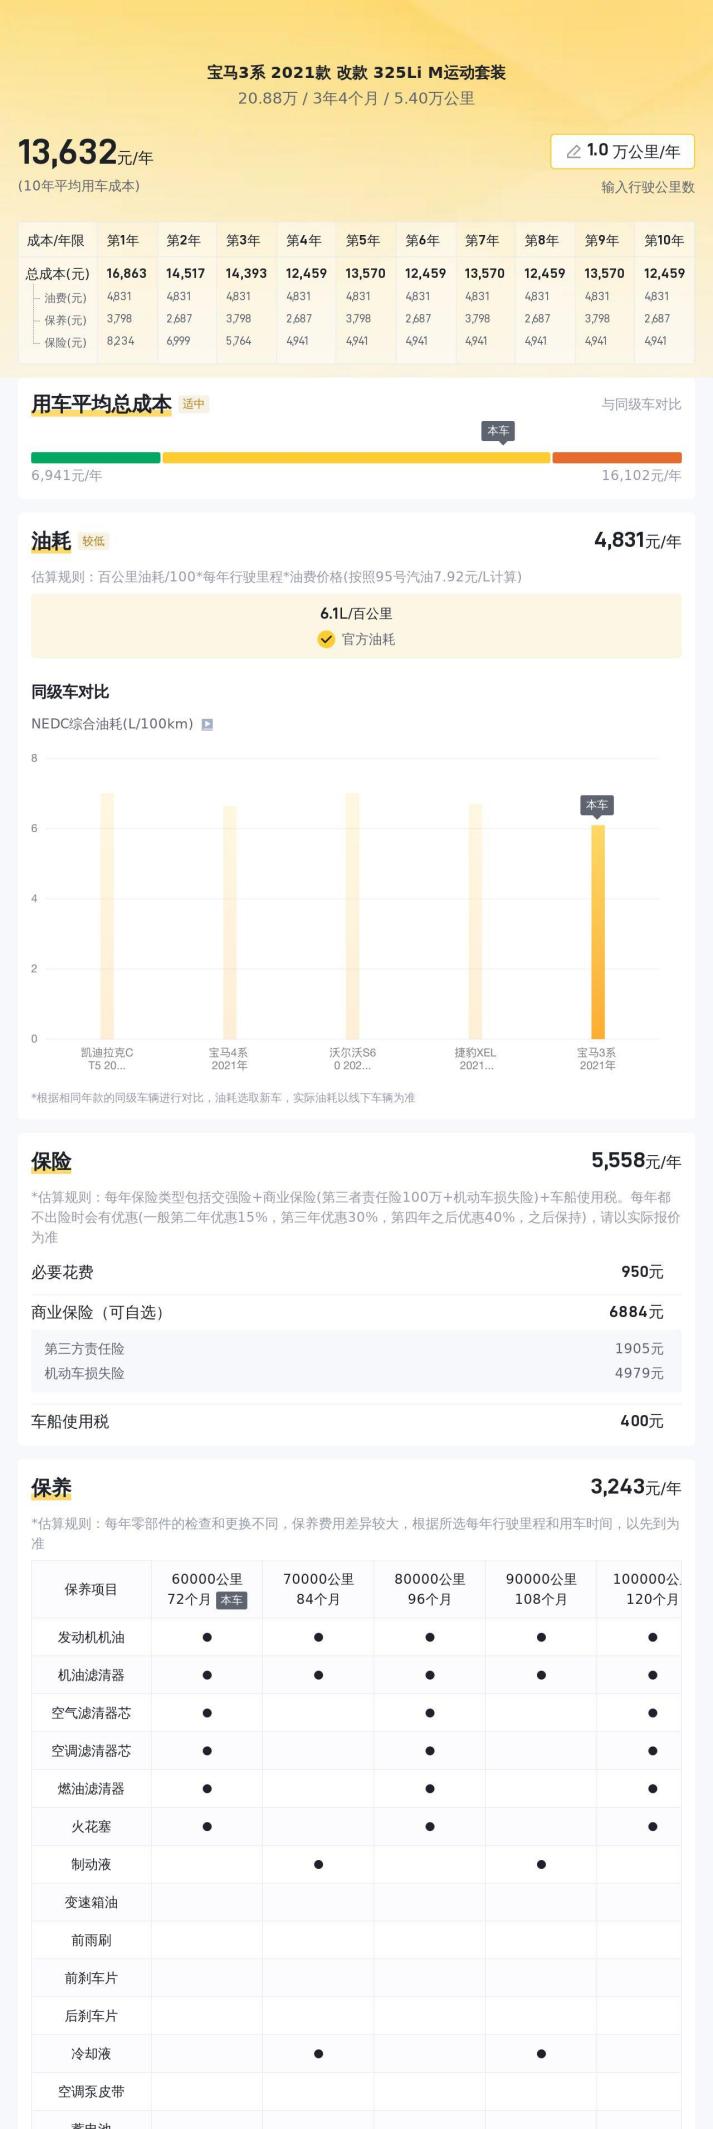The image size is (713, 2129).
Task: Toggle the 官方油耗 check mark
Action: 326,639
